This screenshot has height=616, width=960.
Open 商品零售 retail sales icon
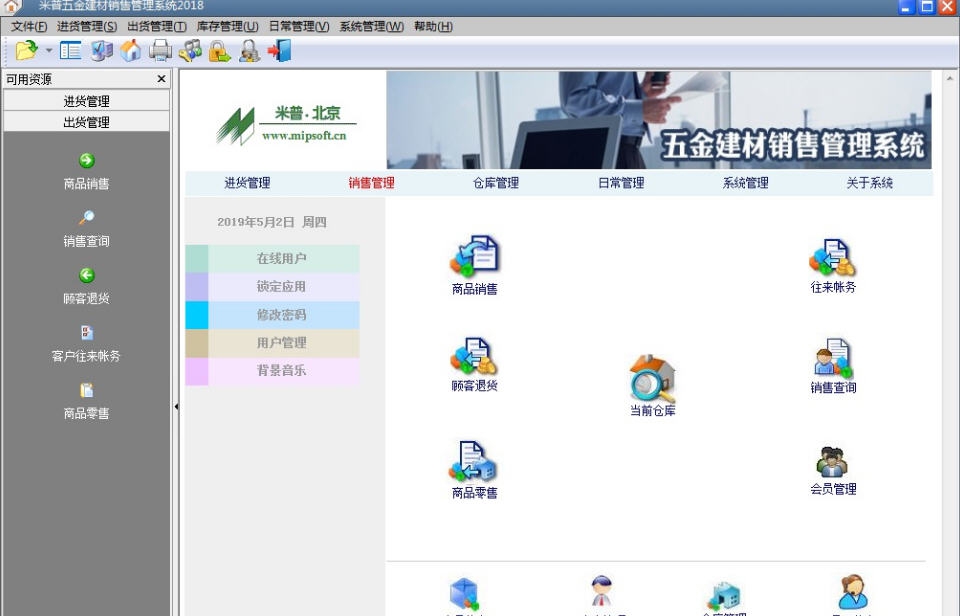click(x=474, y=463)
